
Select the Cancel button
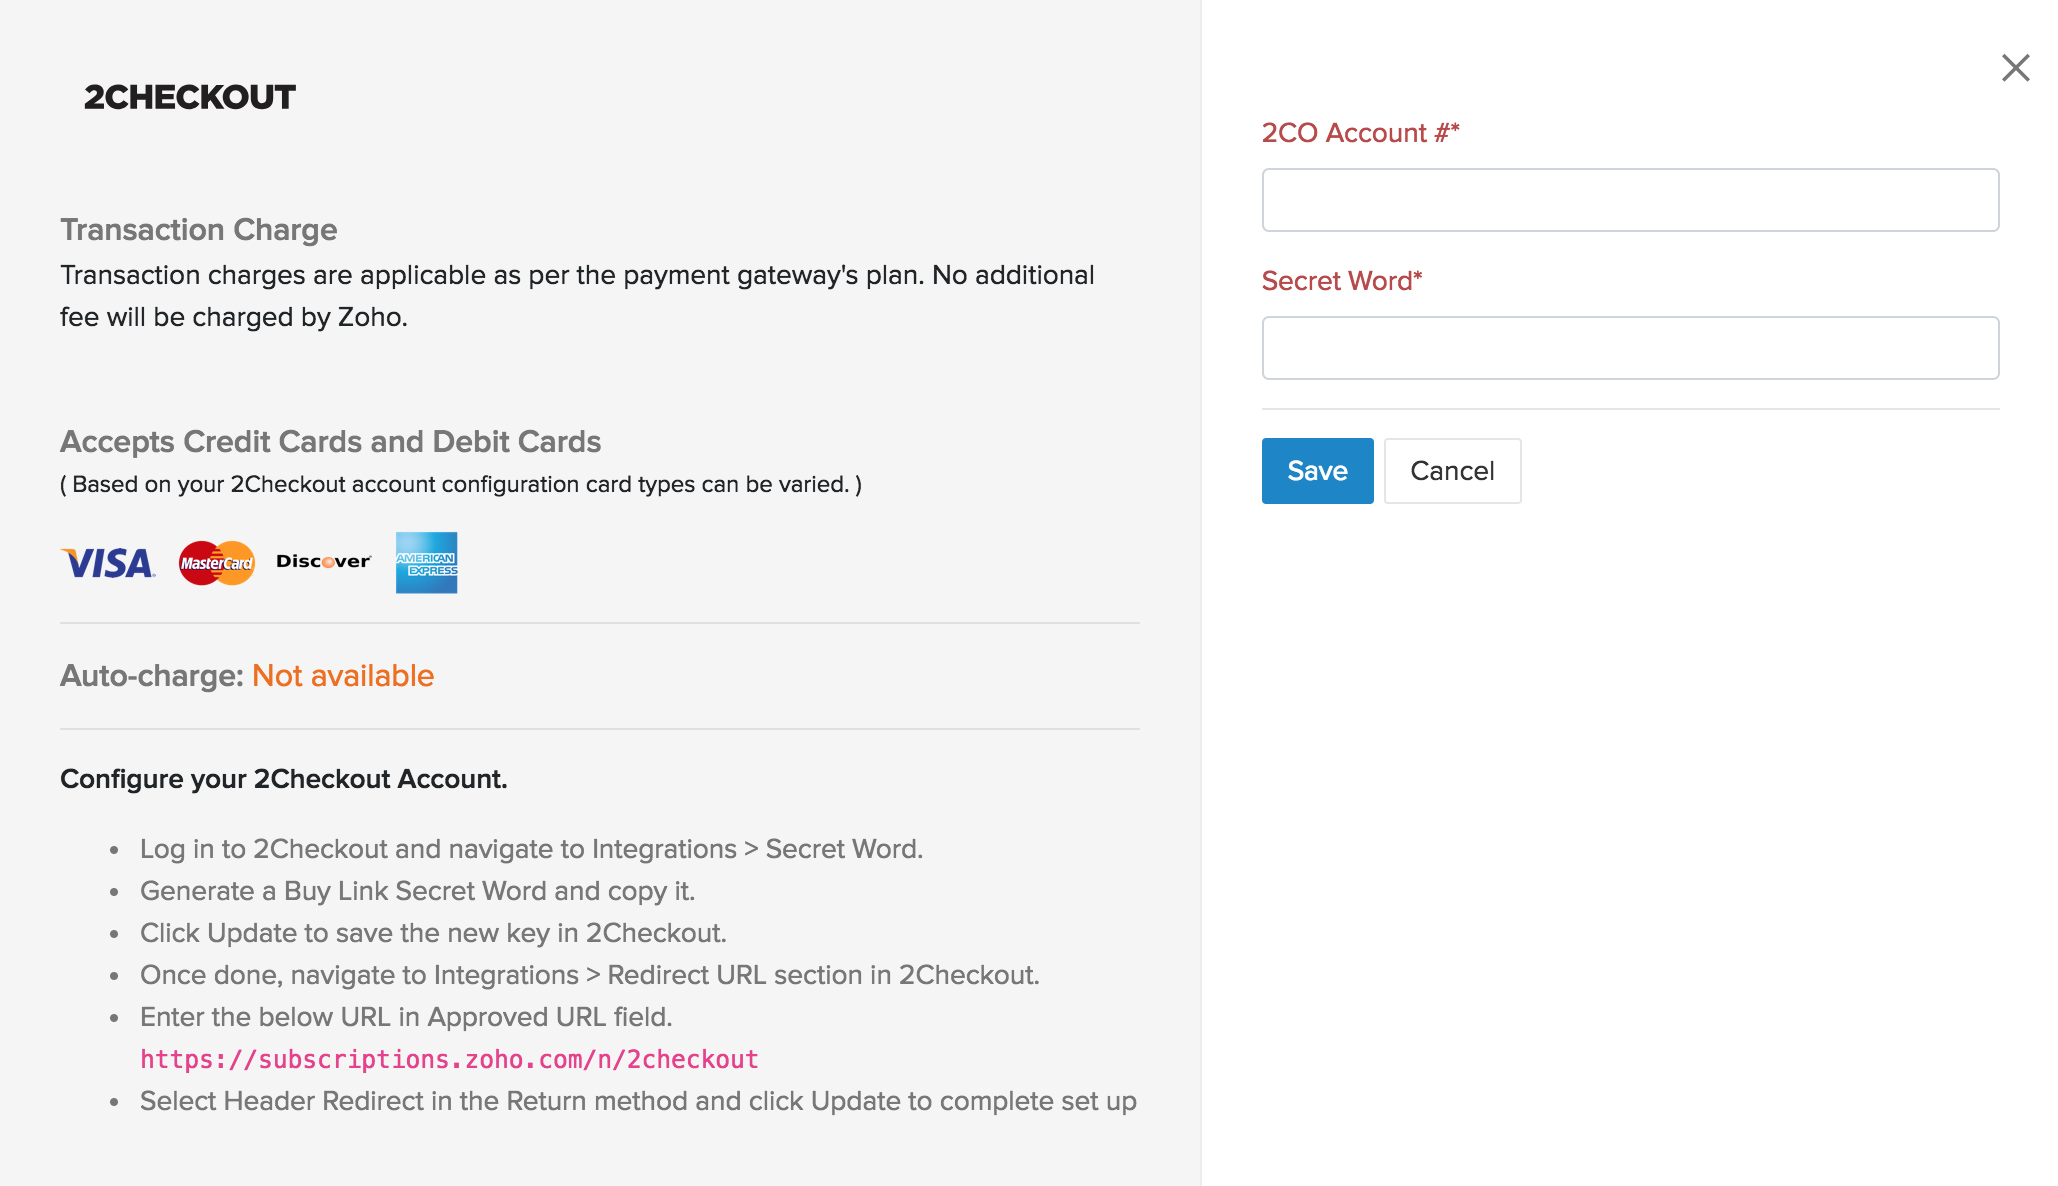tap(1452, 471)
